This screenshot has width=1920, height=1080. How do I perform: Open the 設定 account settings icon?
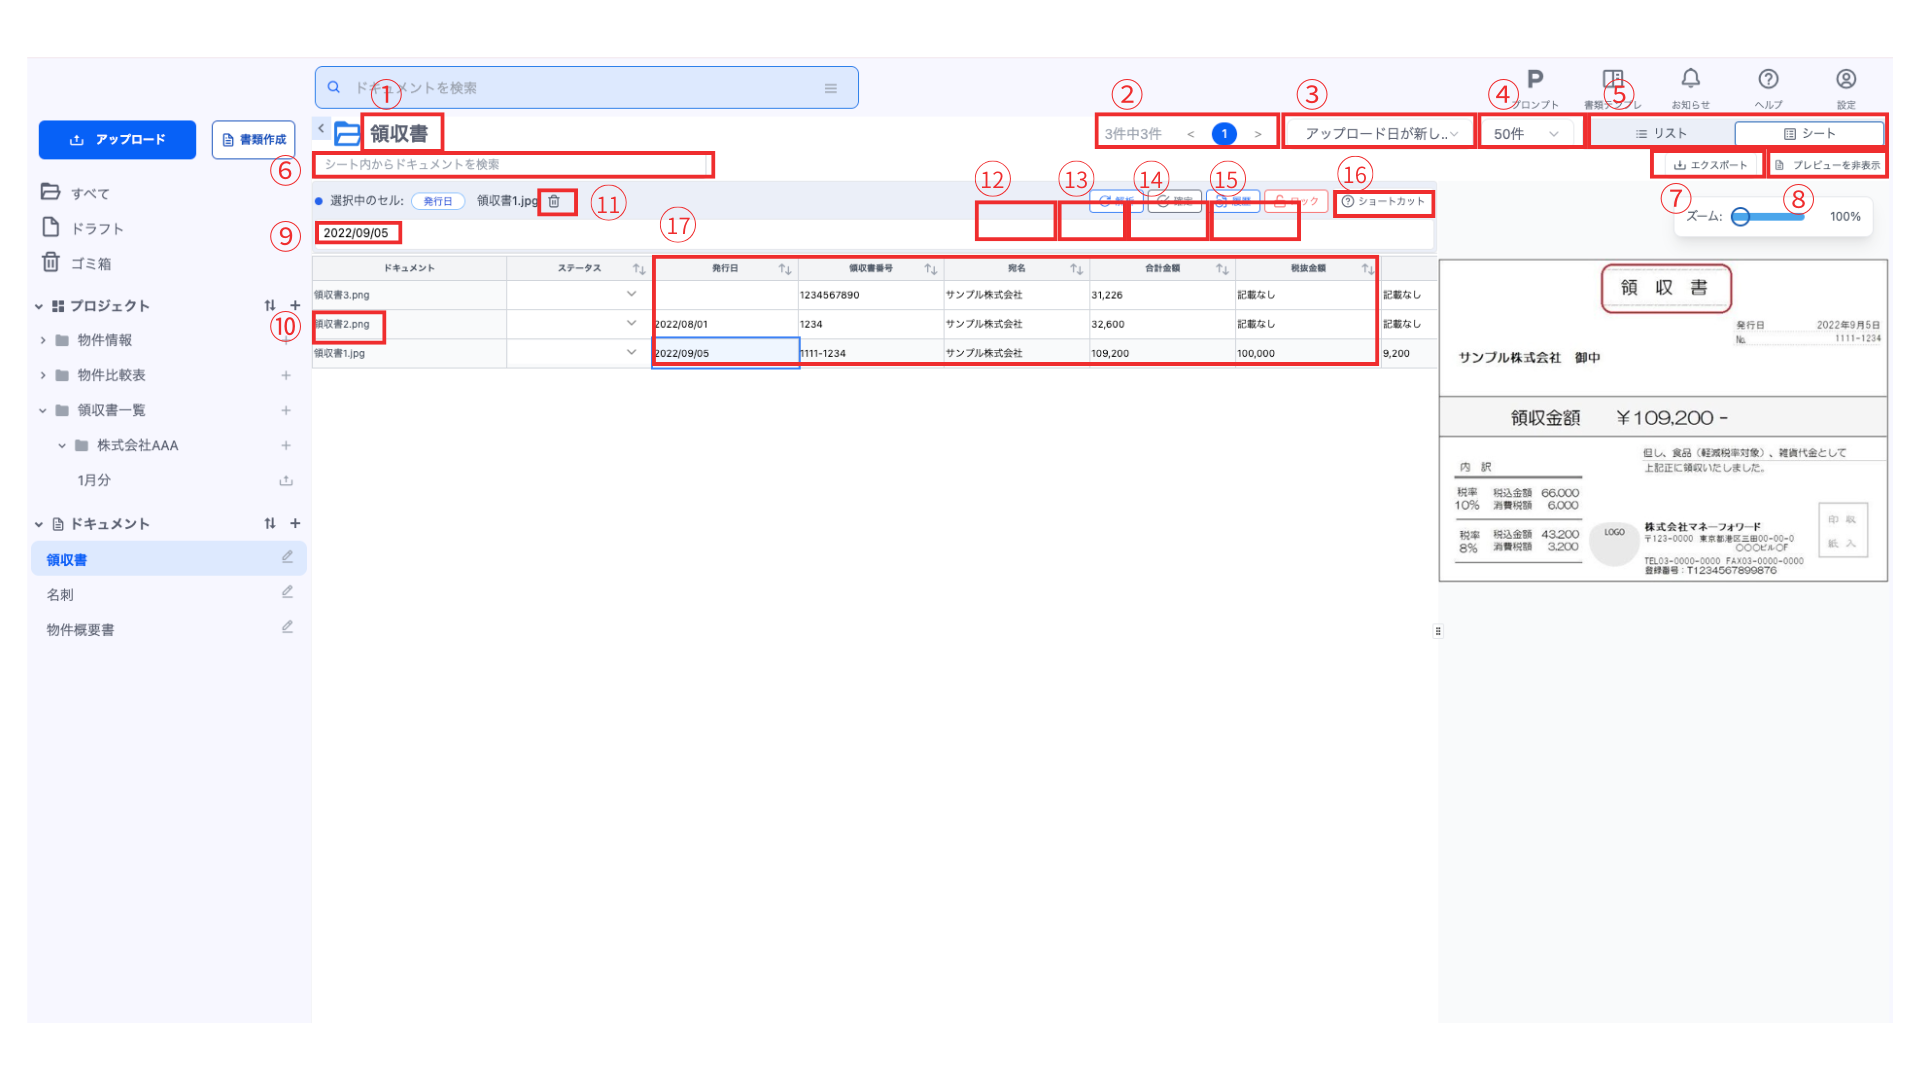point(1846,79)
